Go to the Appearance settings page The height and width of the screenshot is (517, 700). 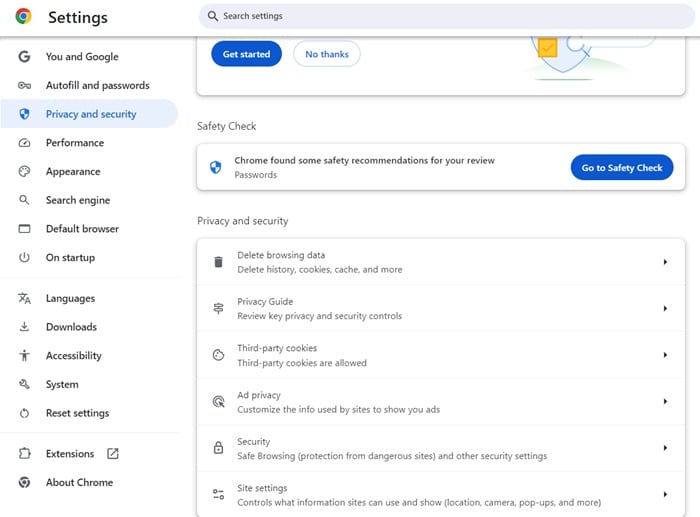click(73, 172)
